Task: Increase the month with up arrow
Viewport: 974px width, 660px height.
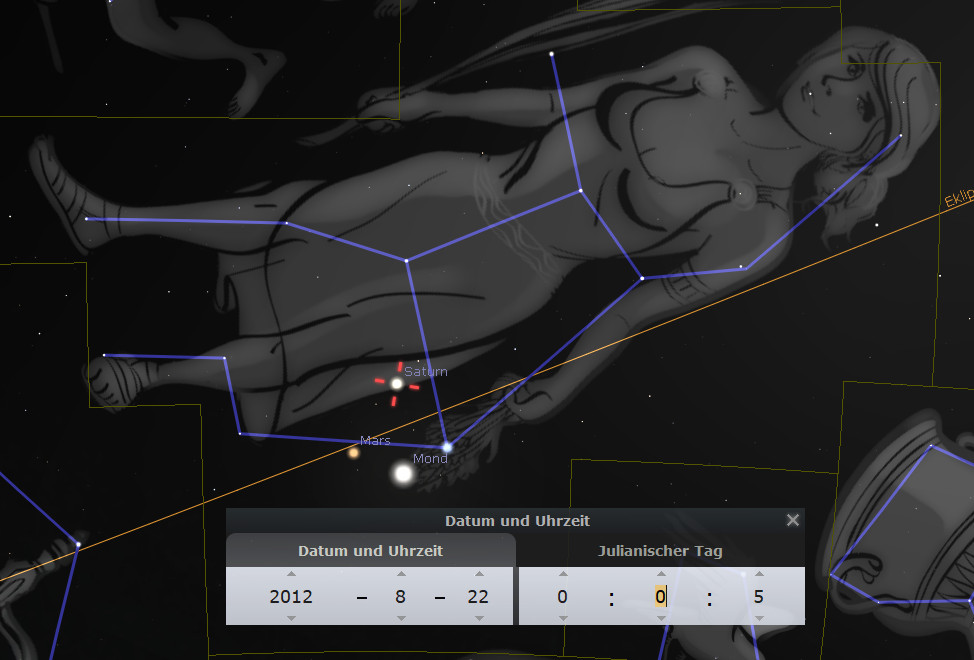Action: [x=401, y=574]
